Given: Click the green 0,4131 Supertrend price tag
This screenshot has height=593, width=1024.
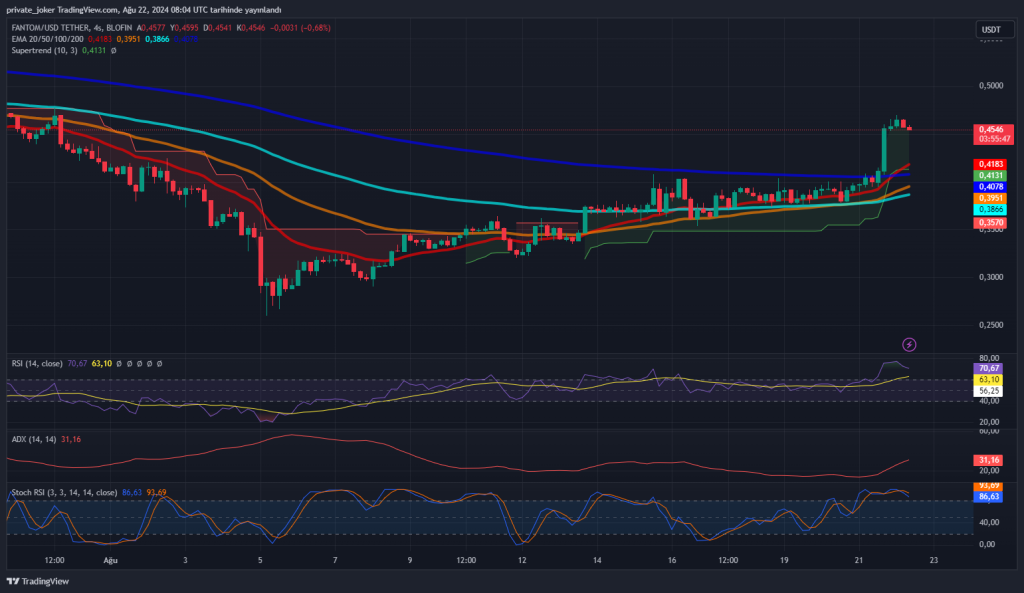Looking at the screenshot, I should tap(991, 175).
